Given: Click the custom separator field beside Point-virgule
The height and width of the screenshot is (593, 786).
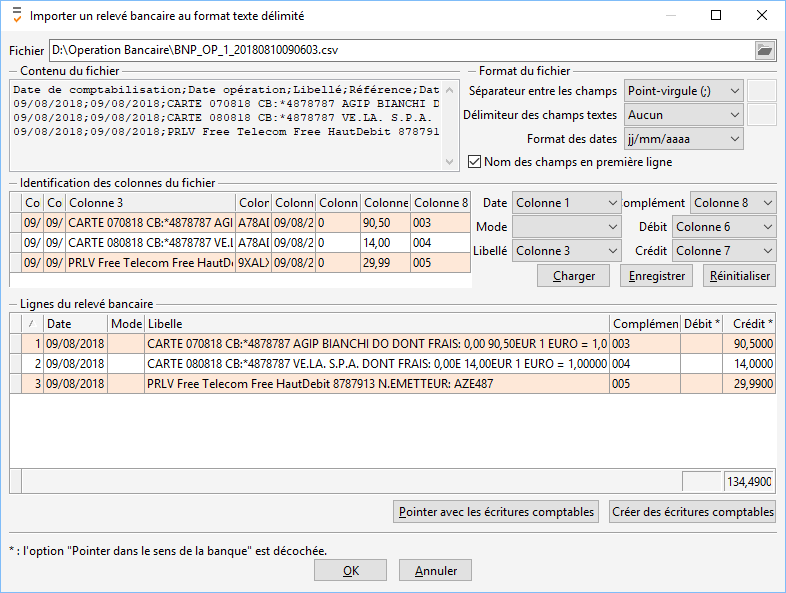Looking at the screenshot, I should [761, 91].
